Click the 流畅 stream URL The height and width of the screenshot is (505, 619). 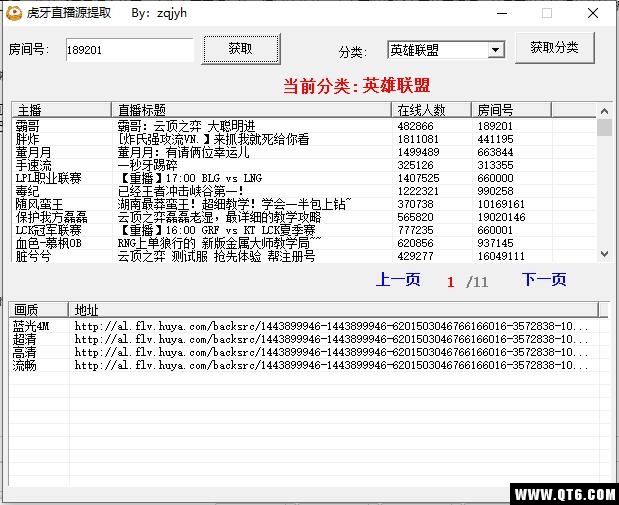coord(331,366)
